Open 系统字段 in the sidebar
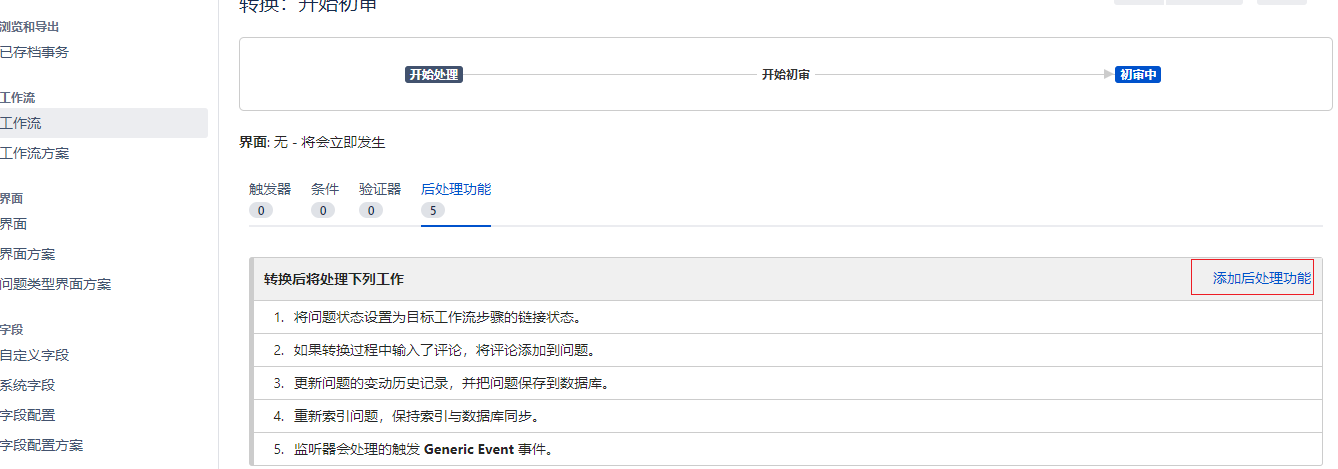Image resolution: width=1338 pixels, height=469 pixels. 28,385
